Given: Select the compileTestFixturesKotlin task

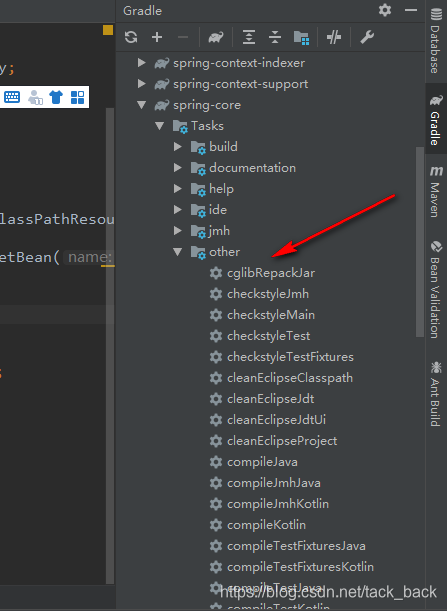Looking at the screenshot, I should 300,567.
